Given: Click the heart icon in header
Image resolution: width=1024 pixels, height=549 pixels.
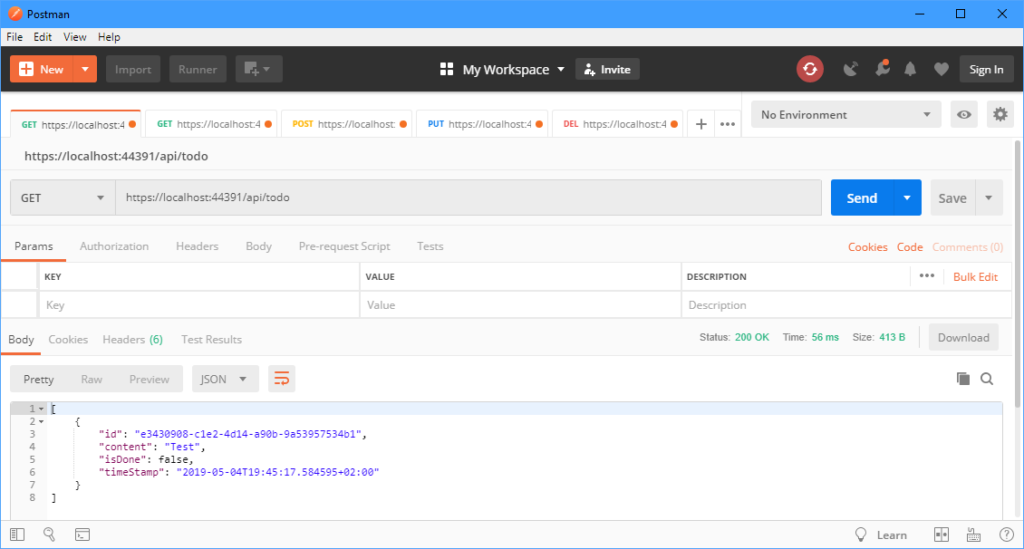Looking at the screenshot, I should (x=940, y=69).
